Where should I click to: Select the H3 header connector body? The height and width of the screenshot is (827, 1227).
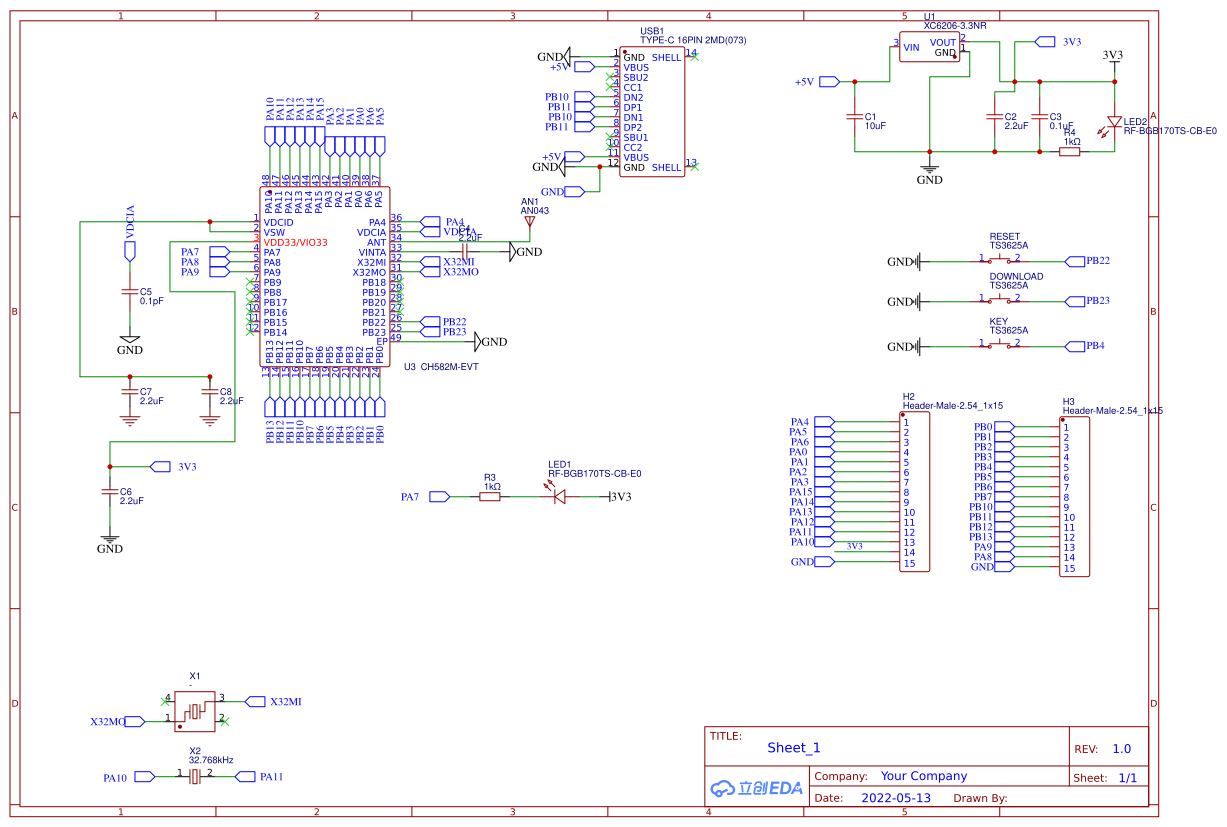(x=1074, y=497)
